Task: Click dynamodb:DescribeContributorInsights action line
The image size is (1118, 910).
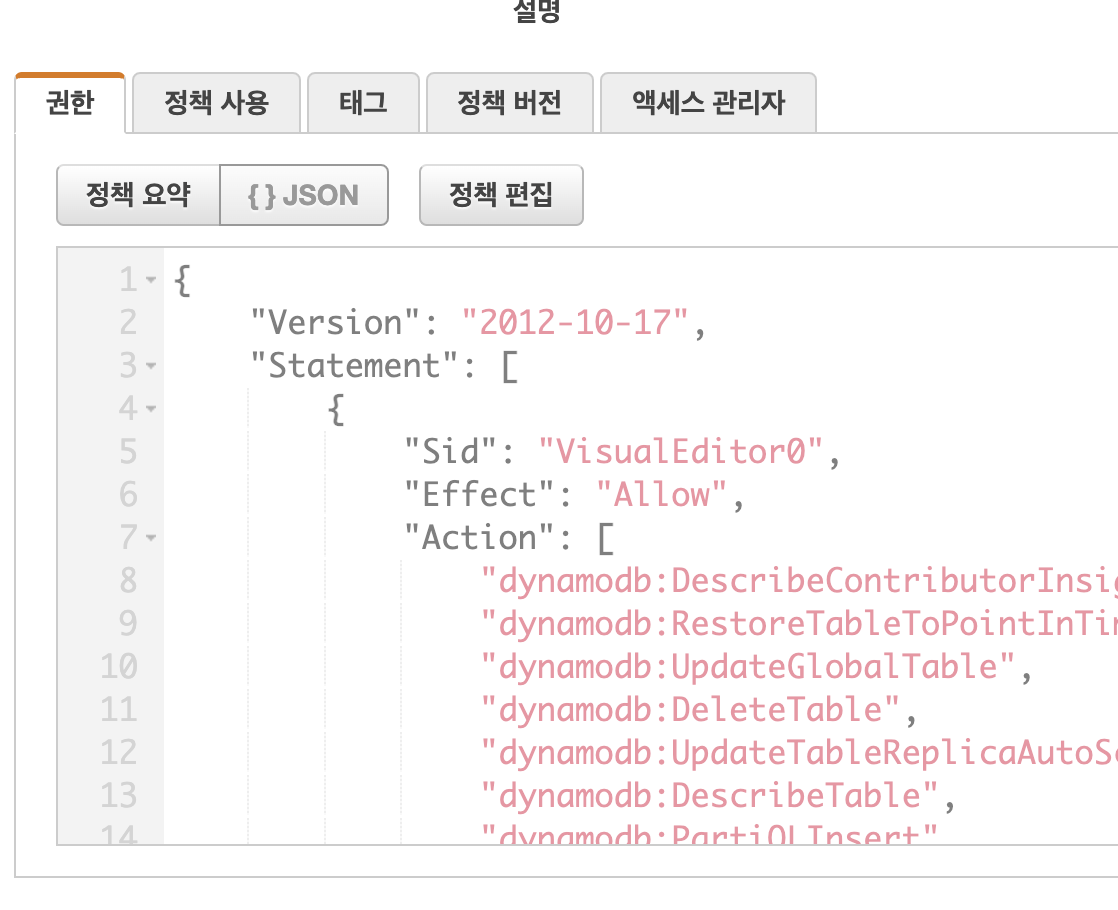Action: click(x=799, y=581)
